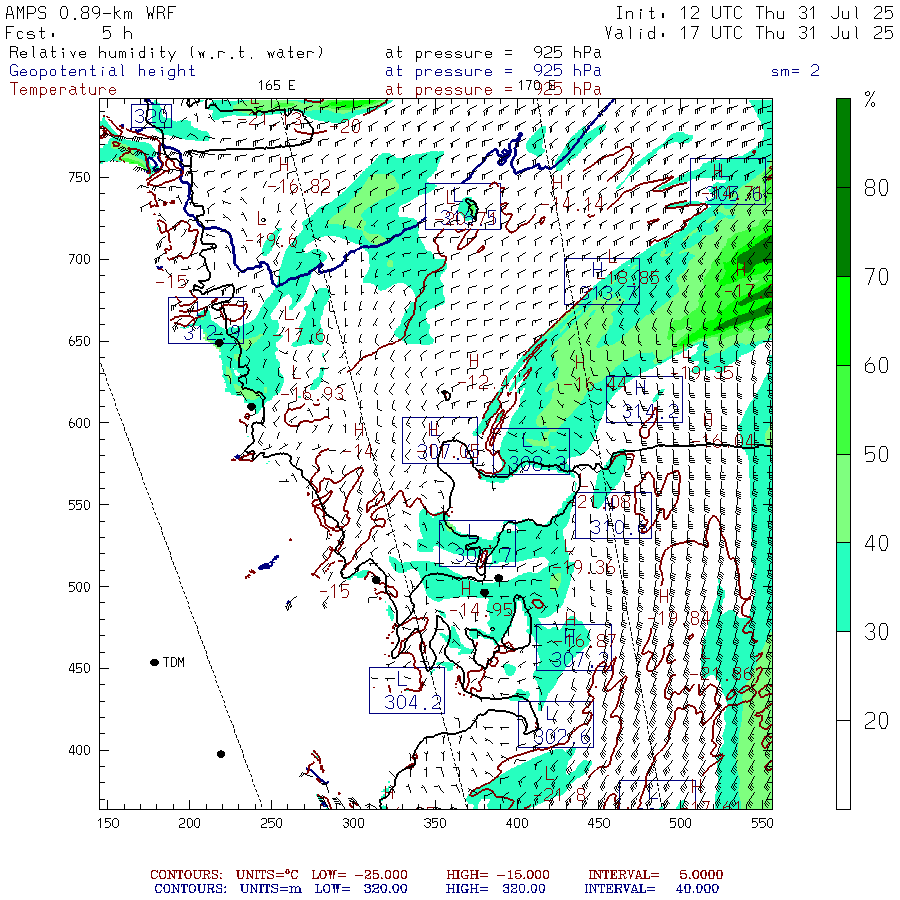The height and width of the screenshot is (900, 900).
Task: Select the Relative humidity (w.r.t. water) label
Action: pos(166,53)
